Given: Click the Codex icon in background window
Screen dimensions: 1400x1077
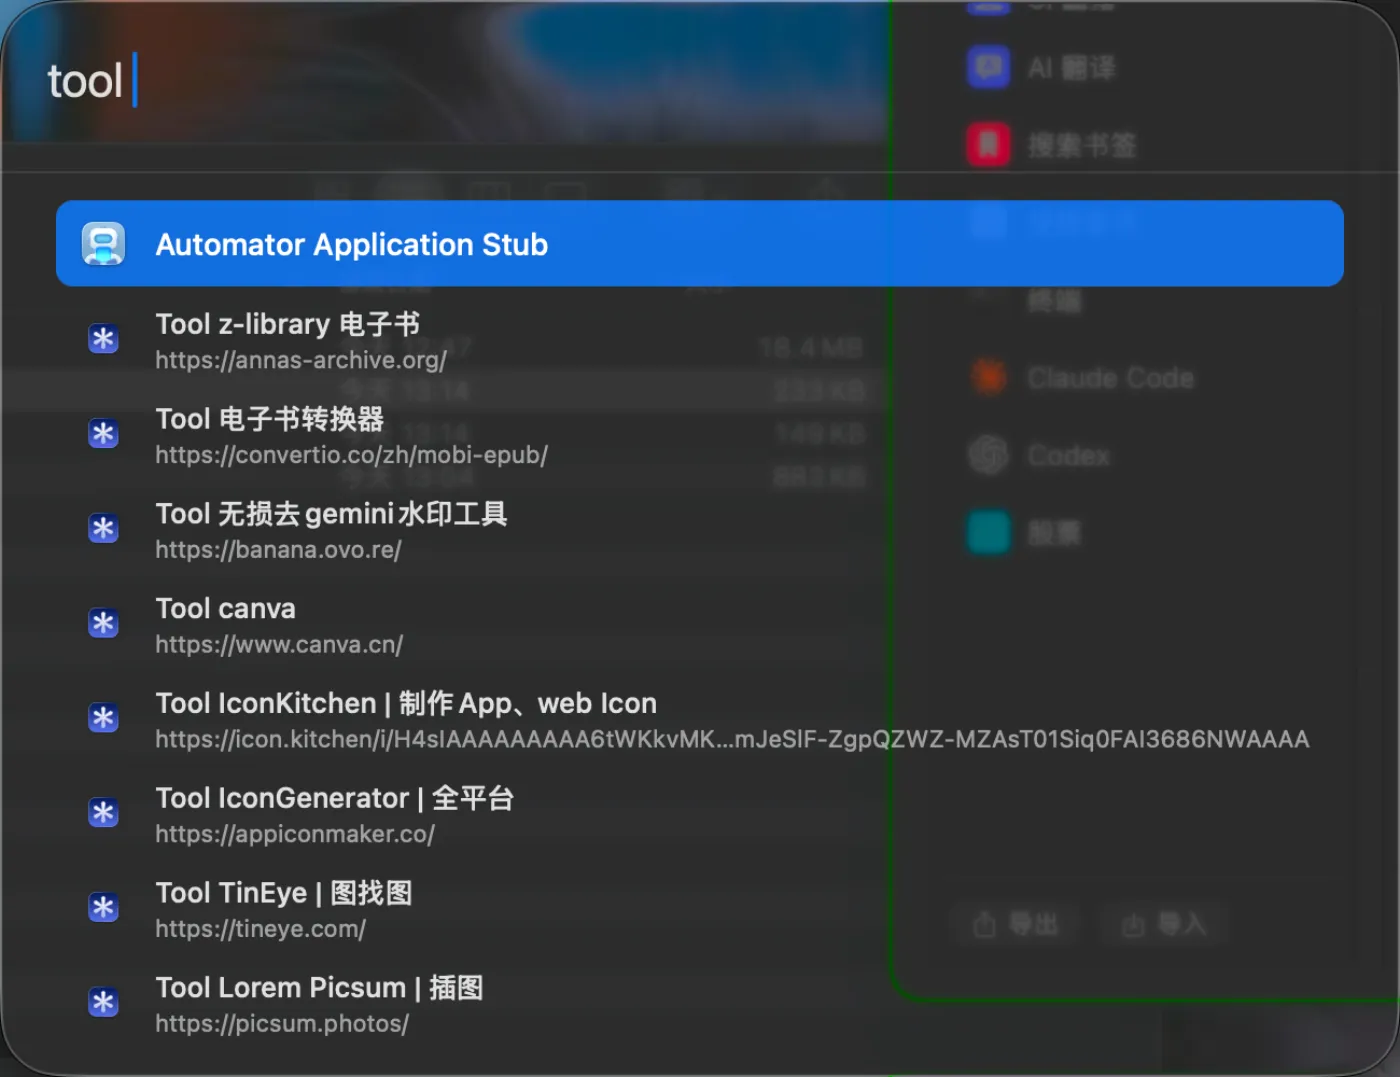Looking at the screenshot, I should [x=988, y=455].
